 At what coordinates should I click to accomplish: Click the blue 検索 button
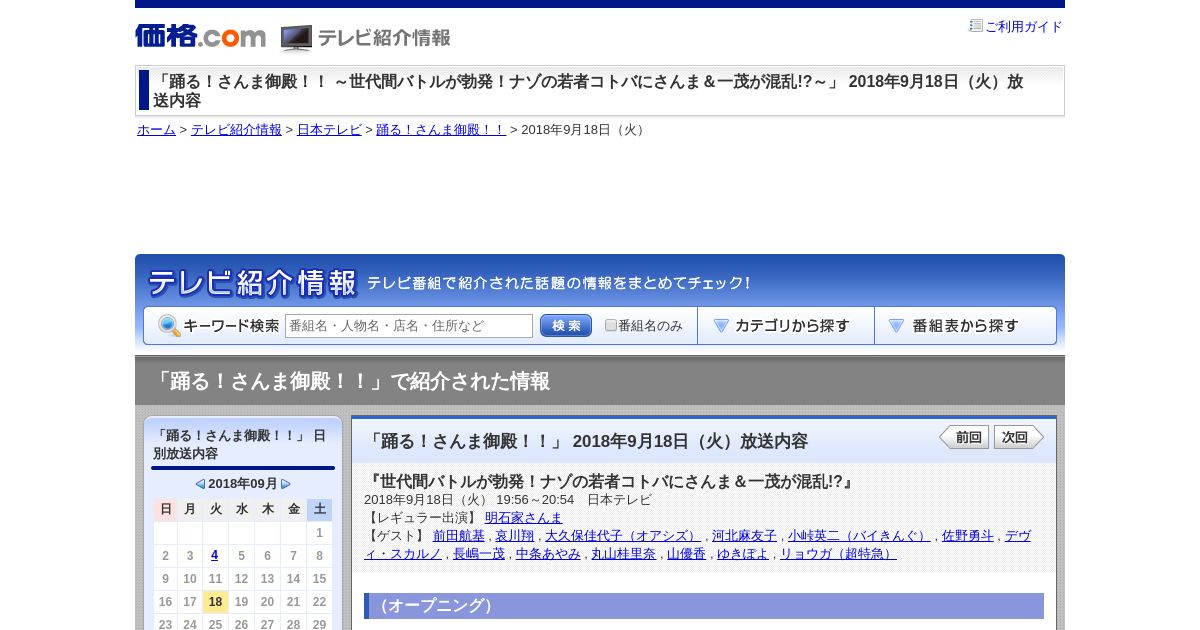click(566, 326)
